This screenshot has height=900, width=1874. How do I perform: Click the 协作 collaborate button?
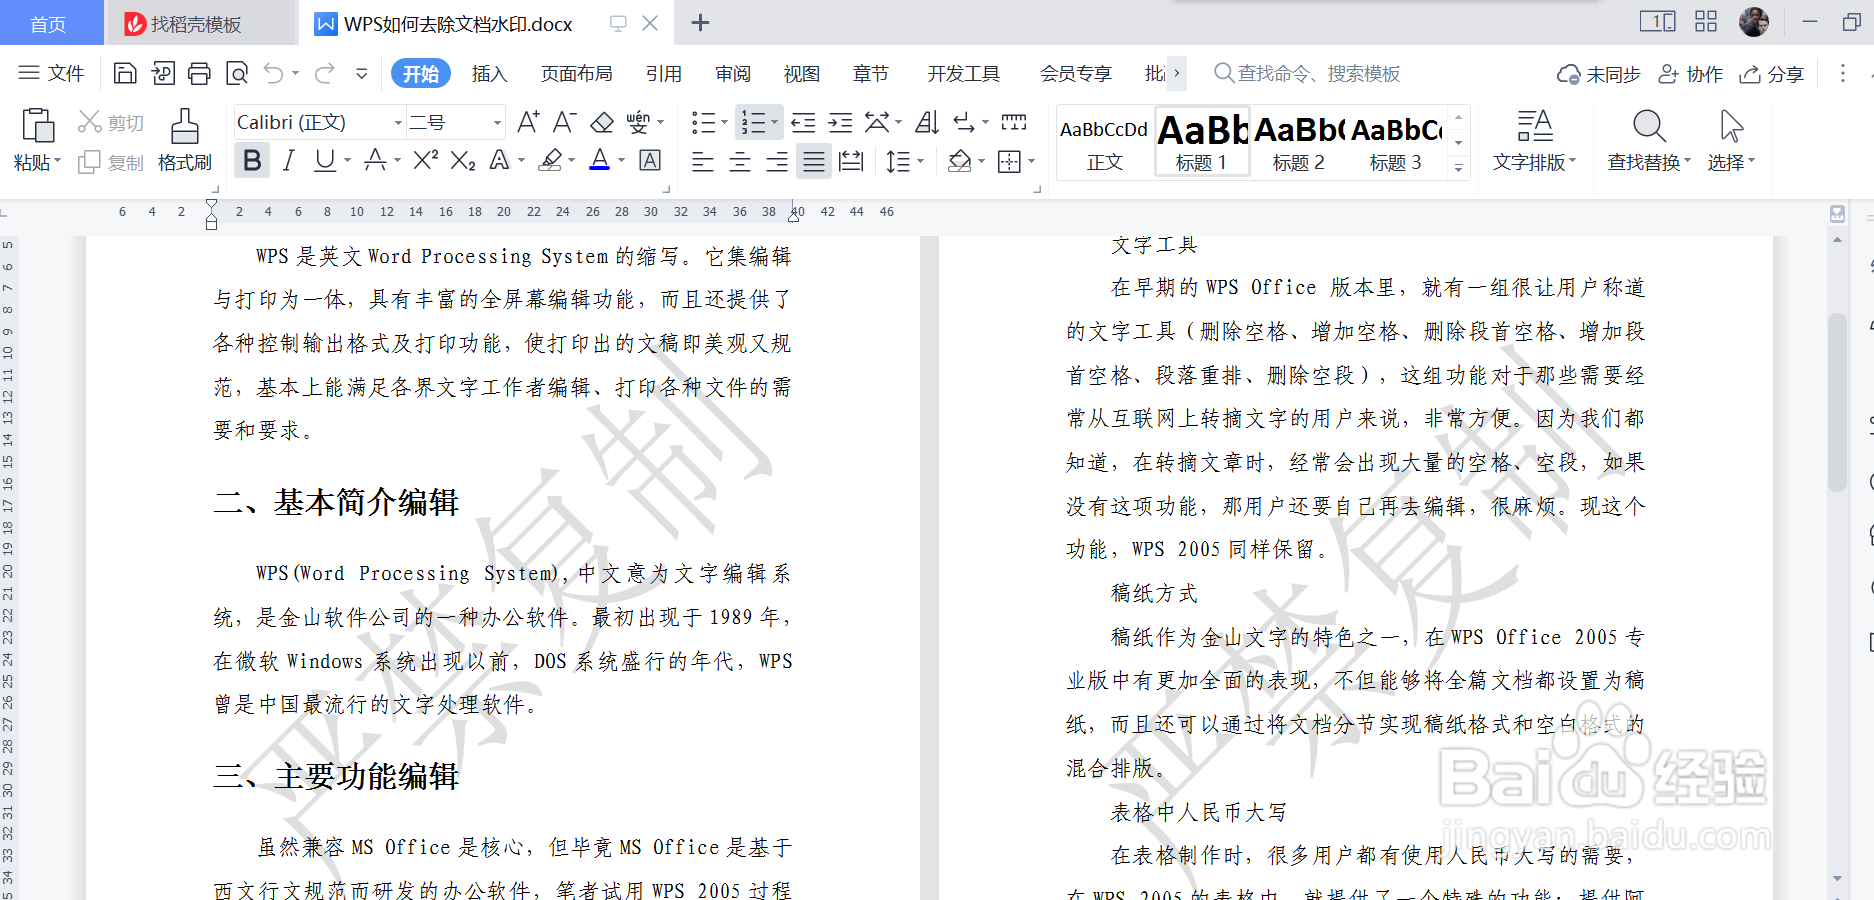(1691, 74)
